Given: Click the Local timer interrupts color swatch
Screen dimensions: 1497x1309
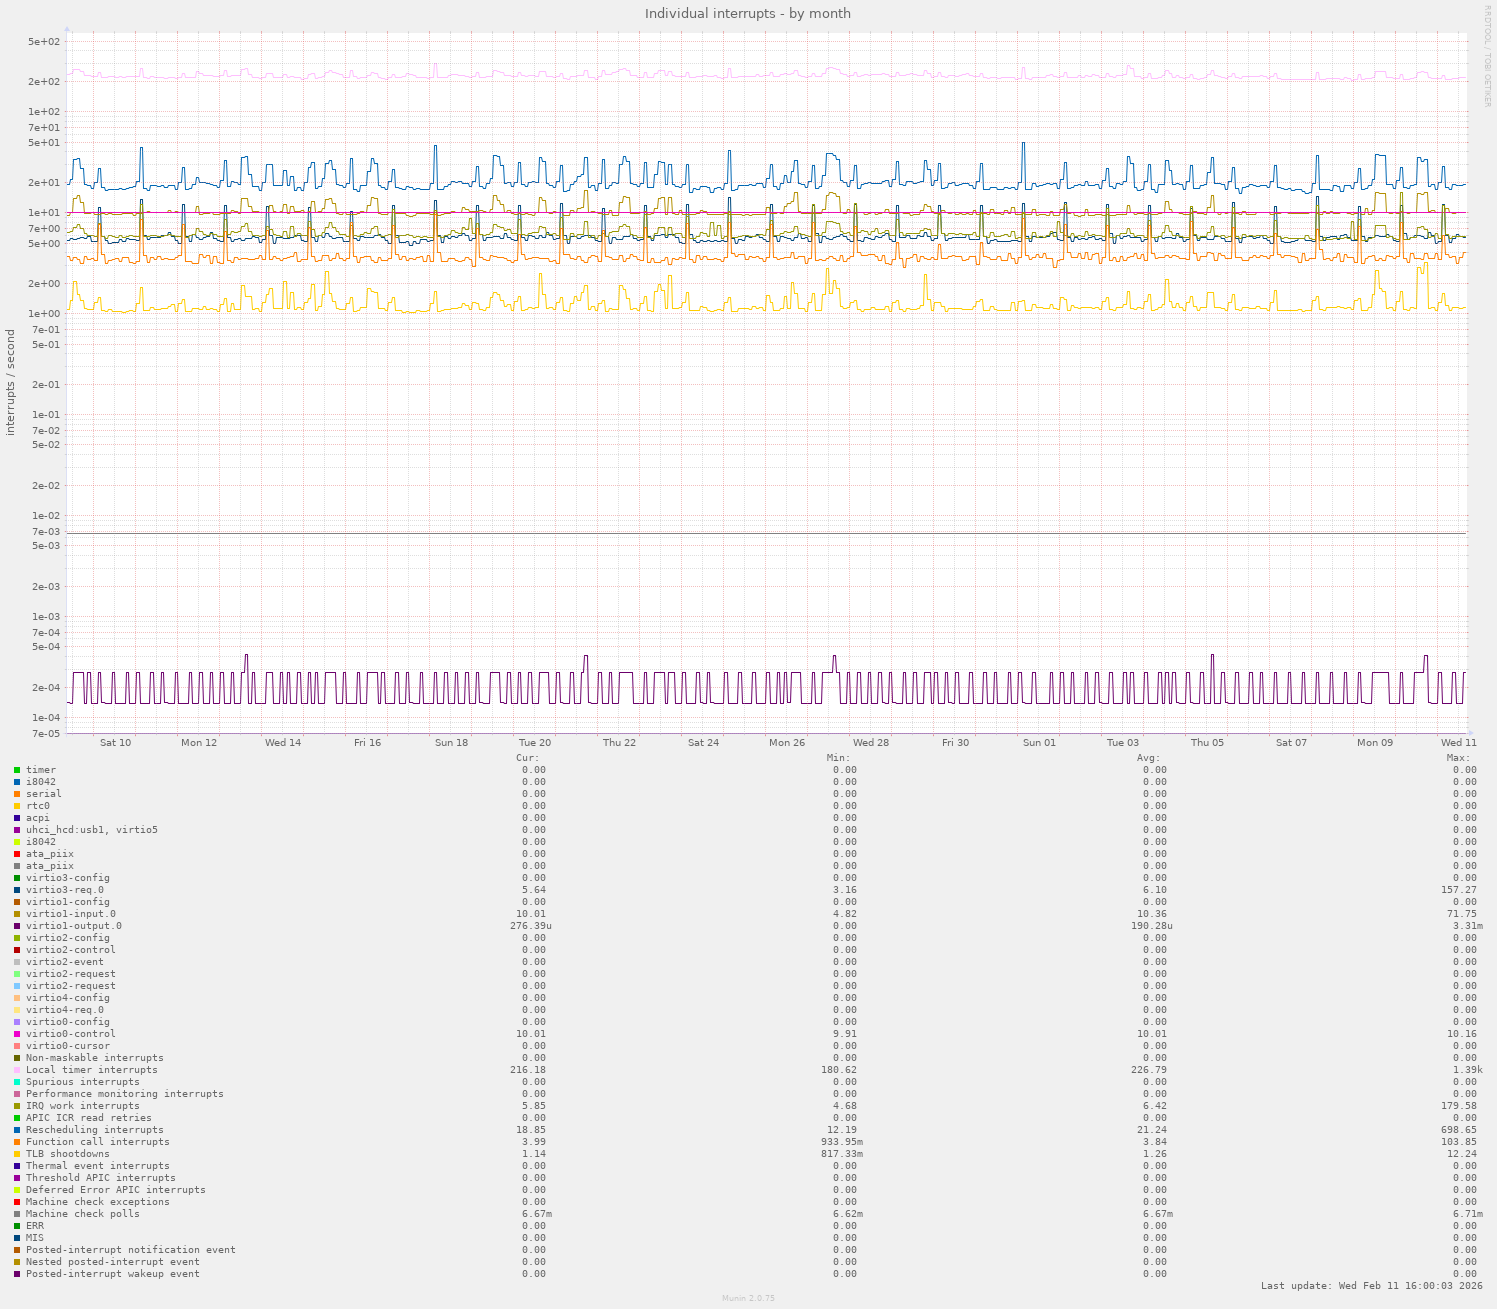Looking at the screenshot, I should [x=17, y=1070].
